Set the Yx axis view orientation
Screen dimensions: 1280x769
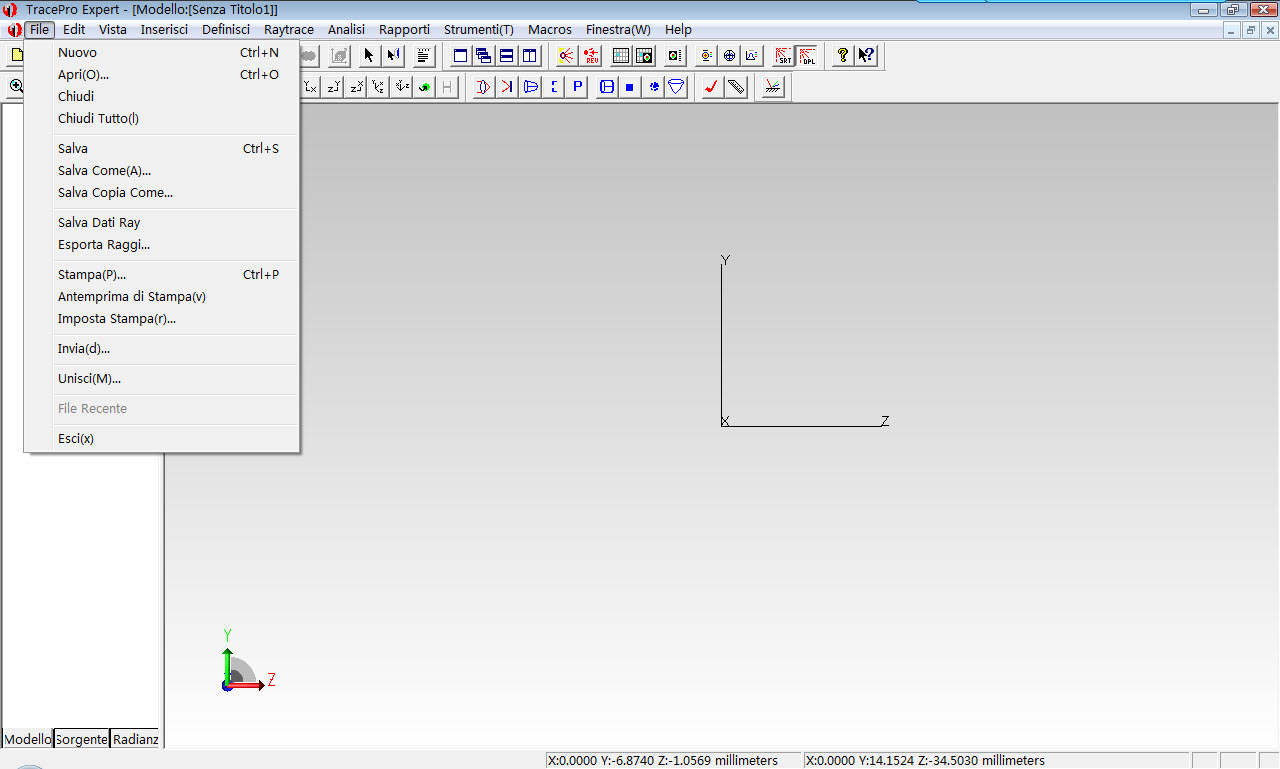point(310,87)
